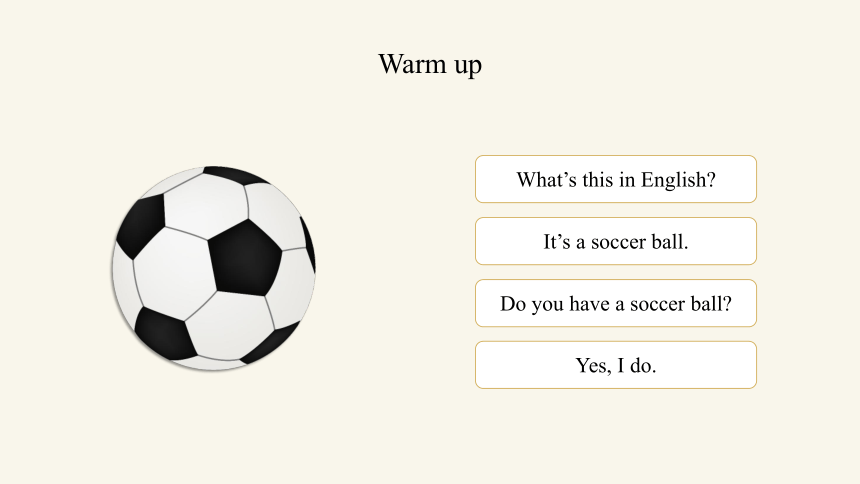Image resolution: width=860 pixels, height=484 pixels.
Task: Click the word "It's" in the second box
Action: [x=557, y=241]
